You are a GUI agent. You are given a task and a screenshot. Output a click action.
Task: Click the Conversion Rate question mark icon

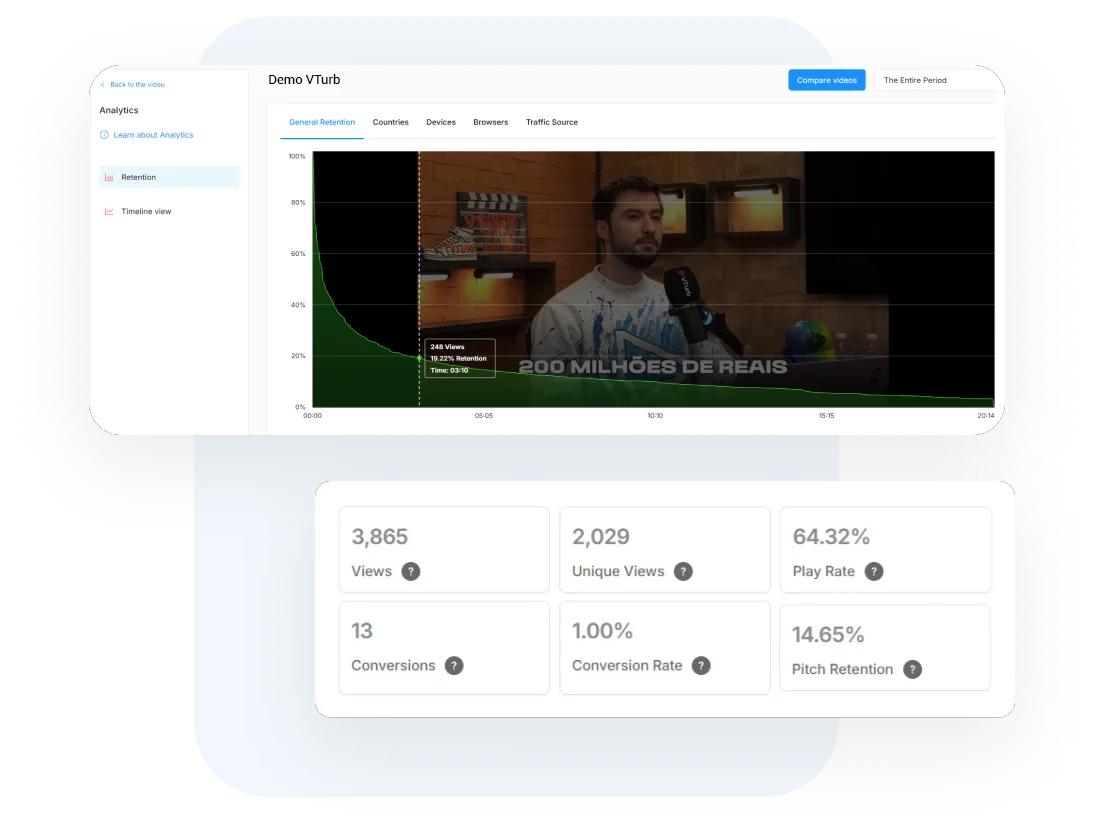(701, 666)
